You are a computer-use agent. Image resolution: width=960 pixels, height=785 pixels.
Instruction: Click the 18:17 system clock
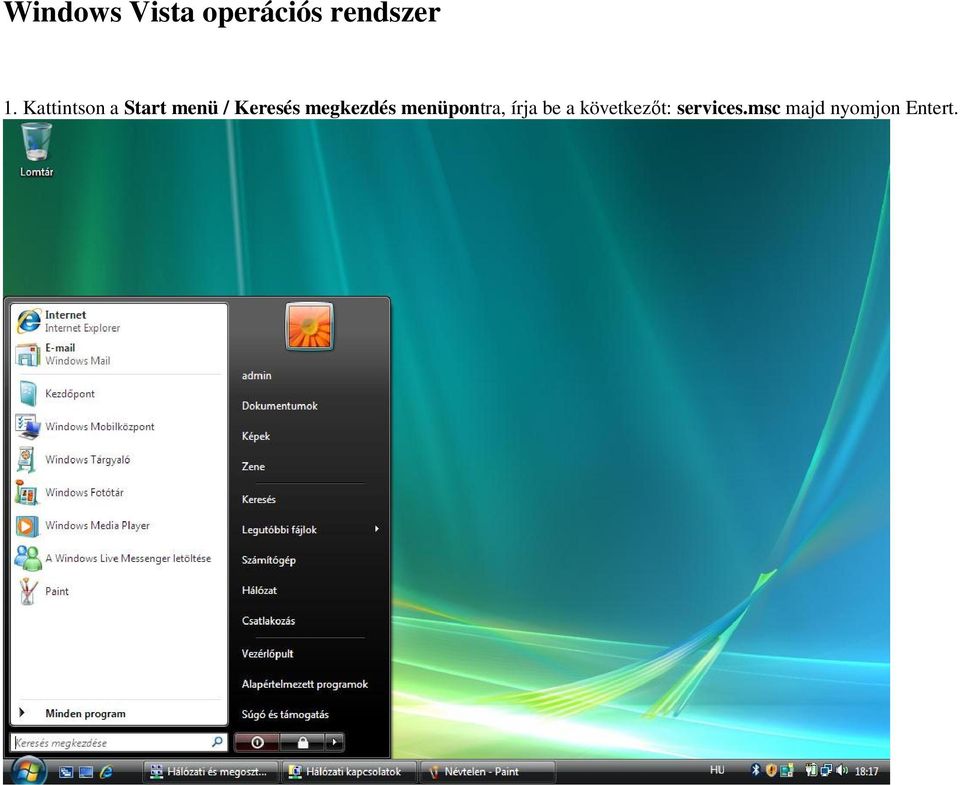866,772
